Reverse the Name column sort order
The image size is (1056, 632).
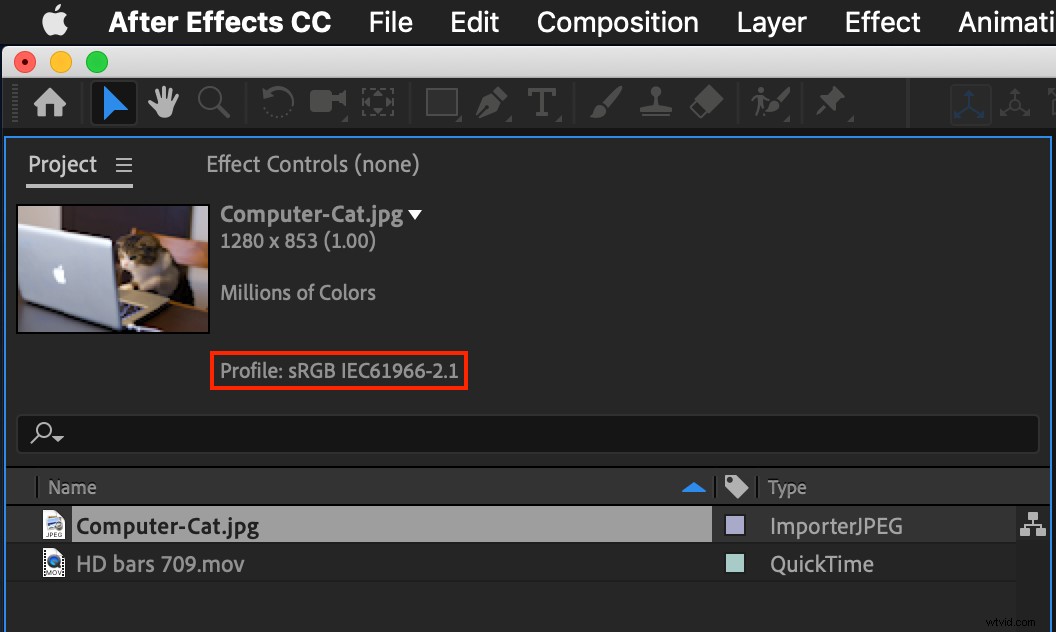tap(693, 487)
